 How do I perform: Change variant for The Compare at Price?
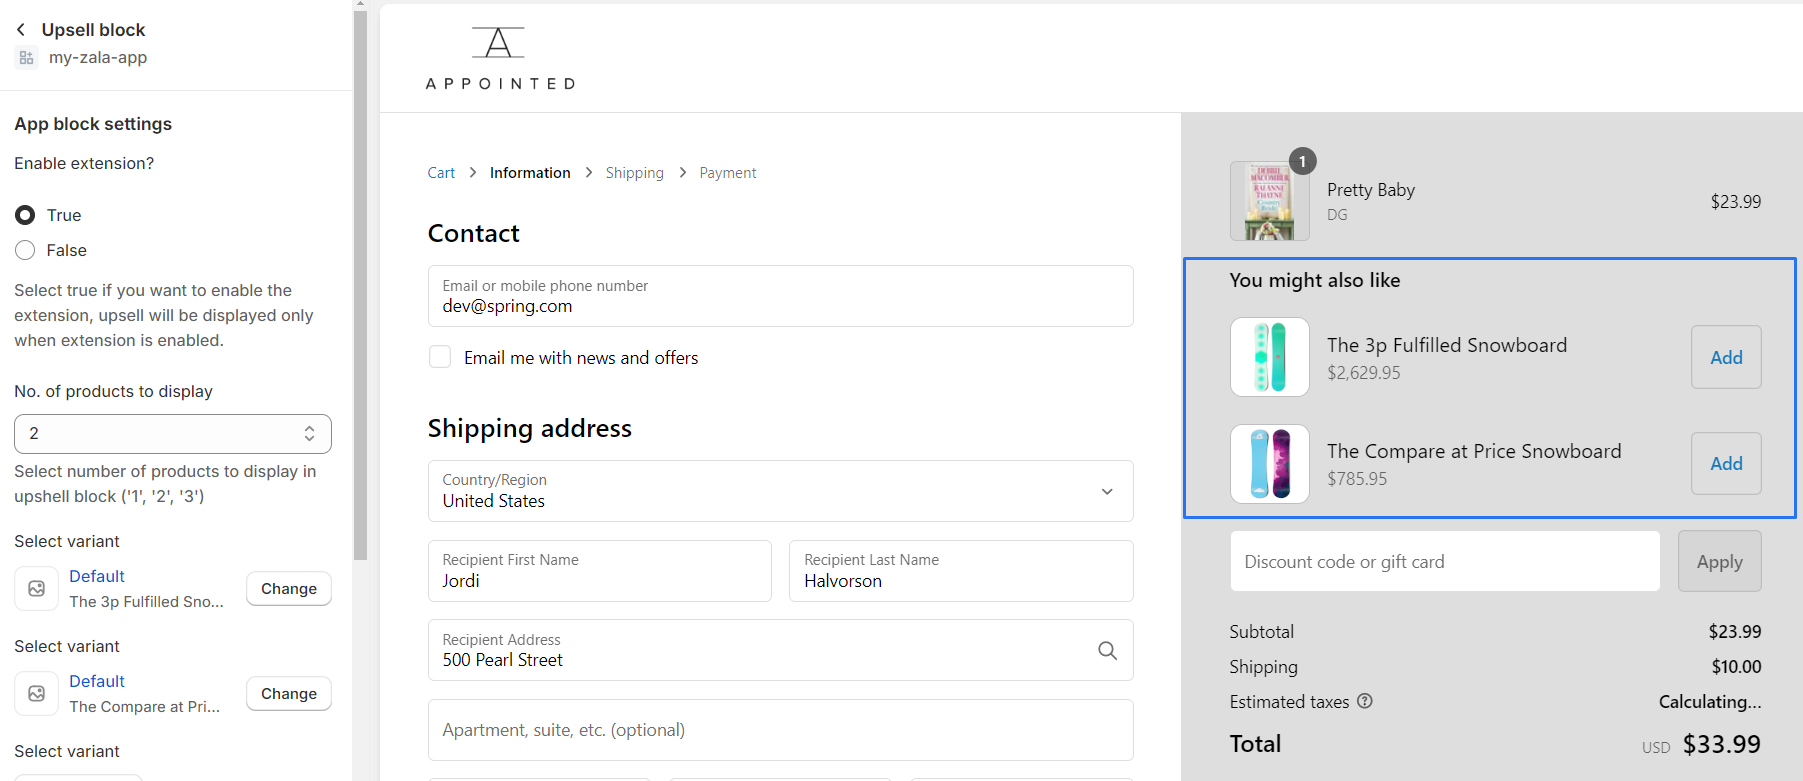tap(289, 694)
